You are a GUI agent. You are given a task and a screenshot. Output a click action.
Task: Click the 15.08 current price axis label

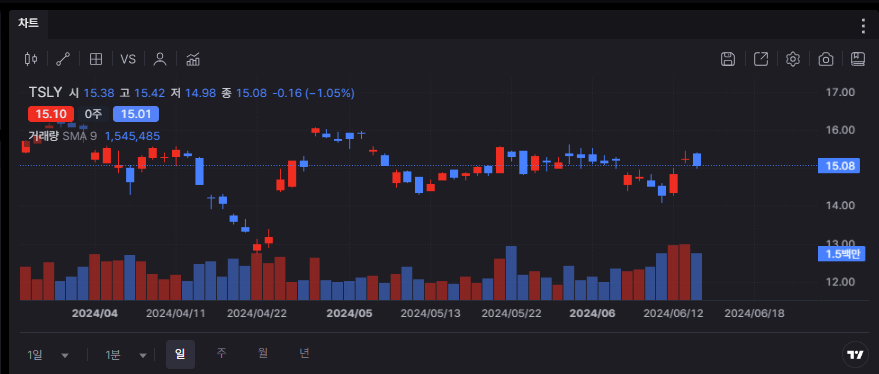point(839,165)
